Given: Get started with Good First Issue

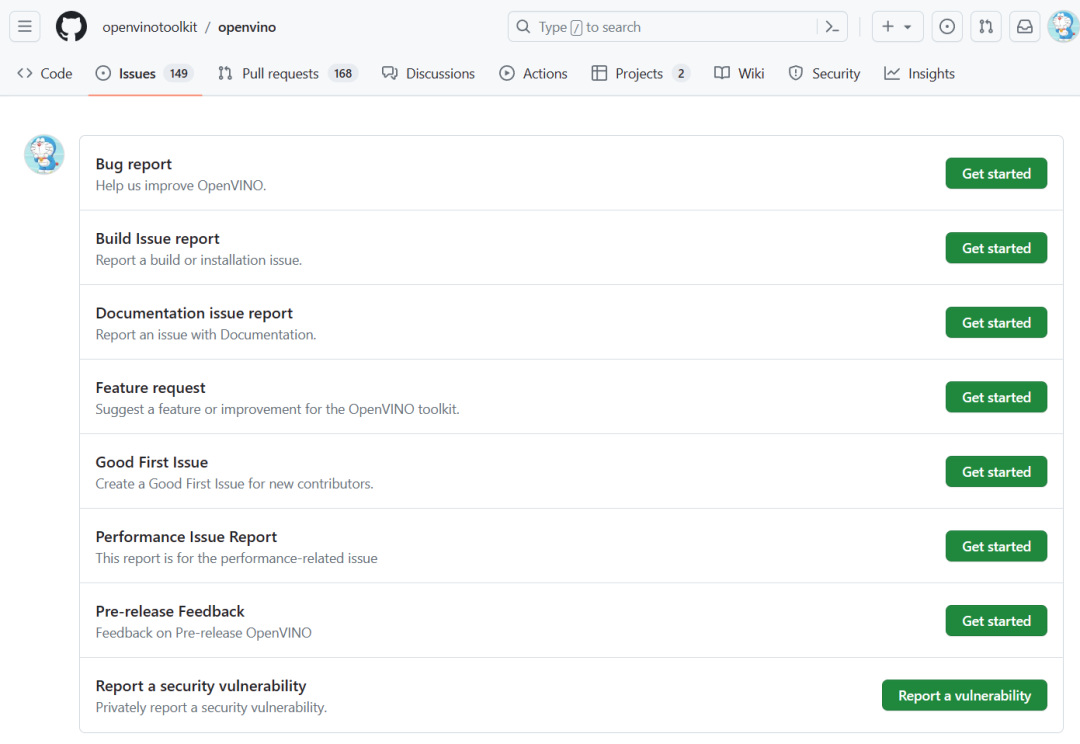Looking at the screenshot, I should [996, 472].
